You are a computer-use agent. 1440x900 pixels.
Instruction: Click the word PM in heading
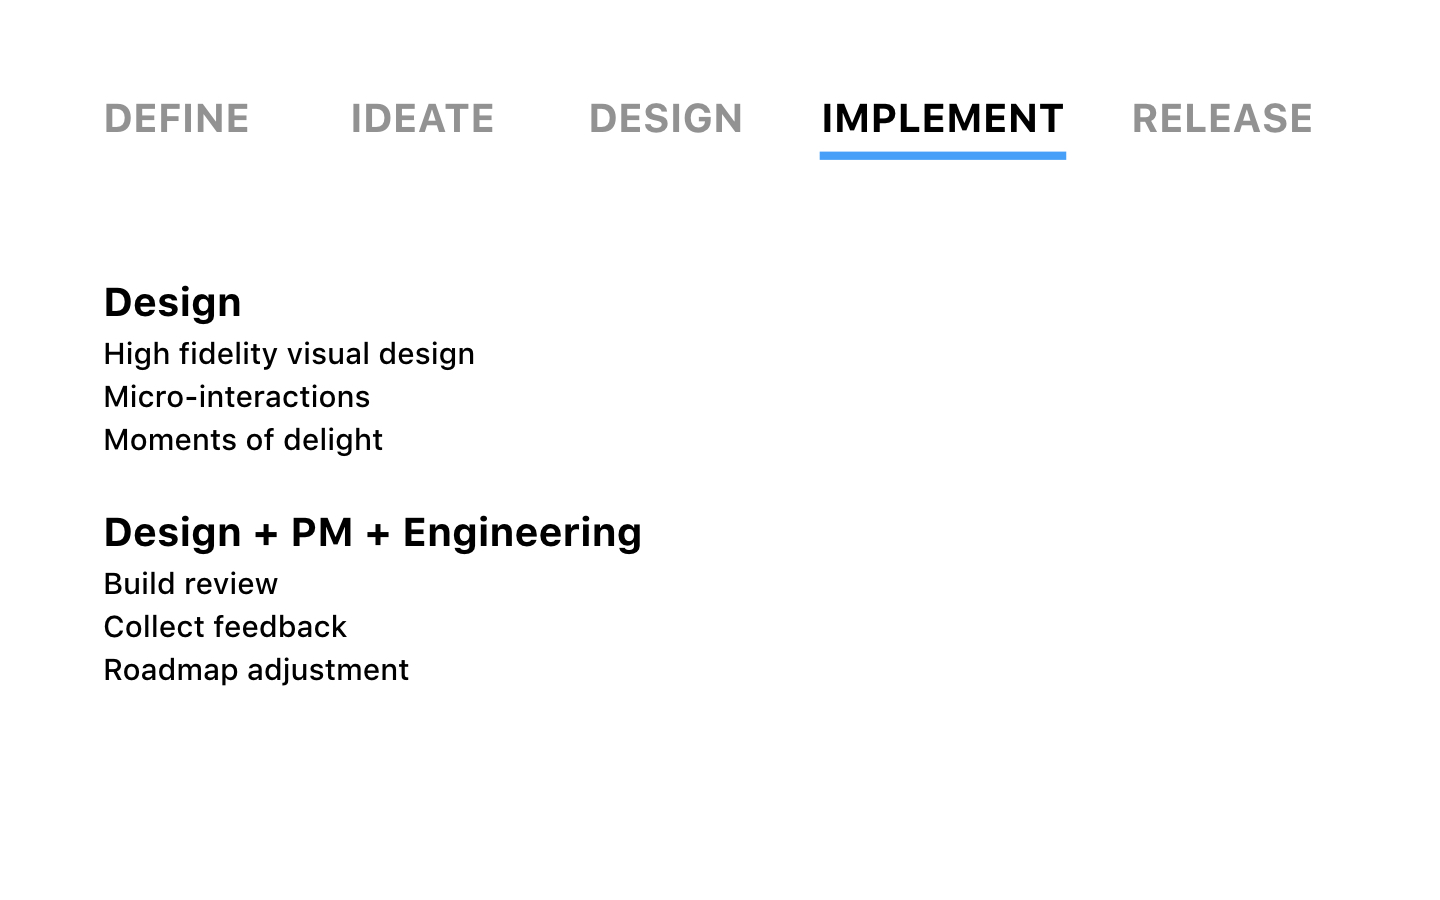(x=322, y=532)
